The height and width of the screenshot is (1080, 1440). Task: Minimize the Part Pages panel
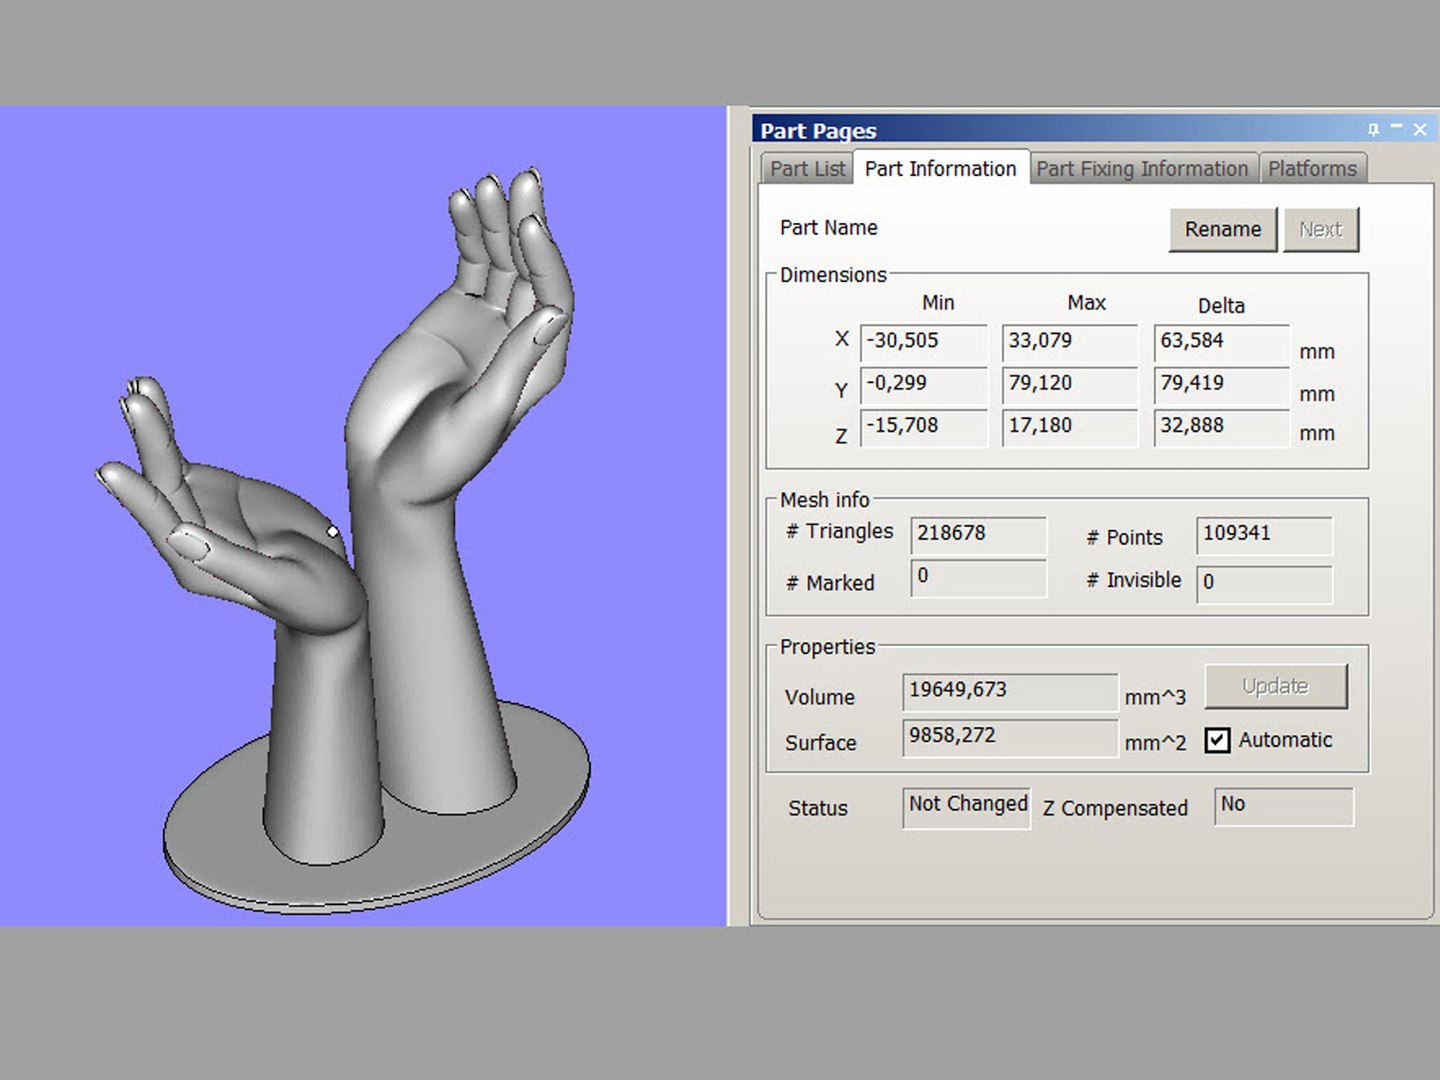1396,128
